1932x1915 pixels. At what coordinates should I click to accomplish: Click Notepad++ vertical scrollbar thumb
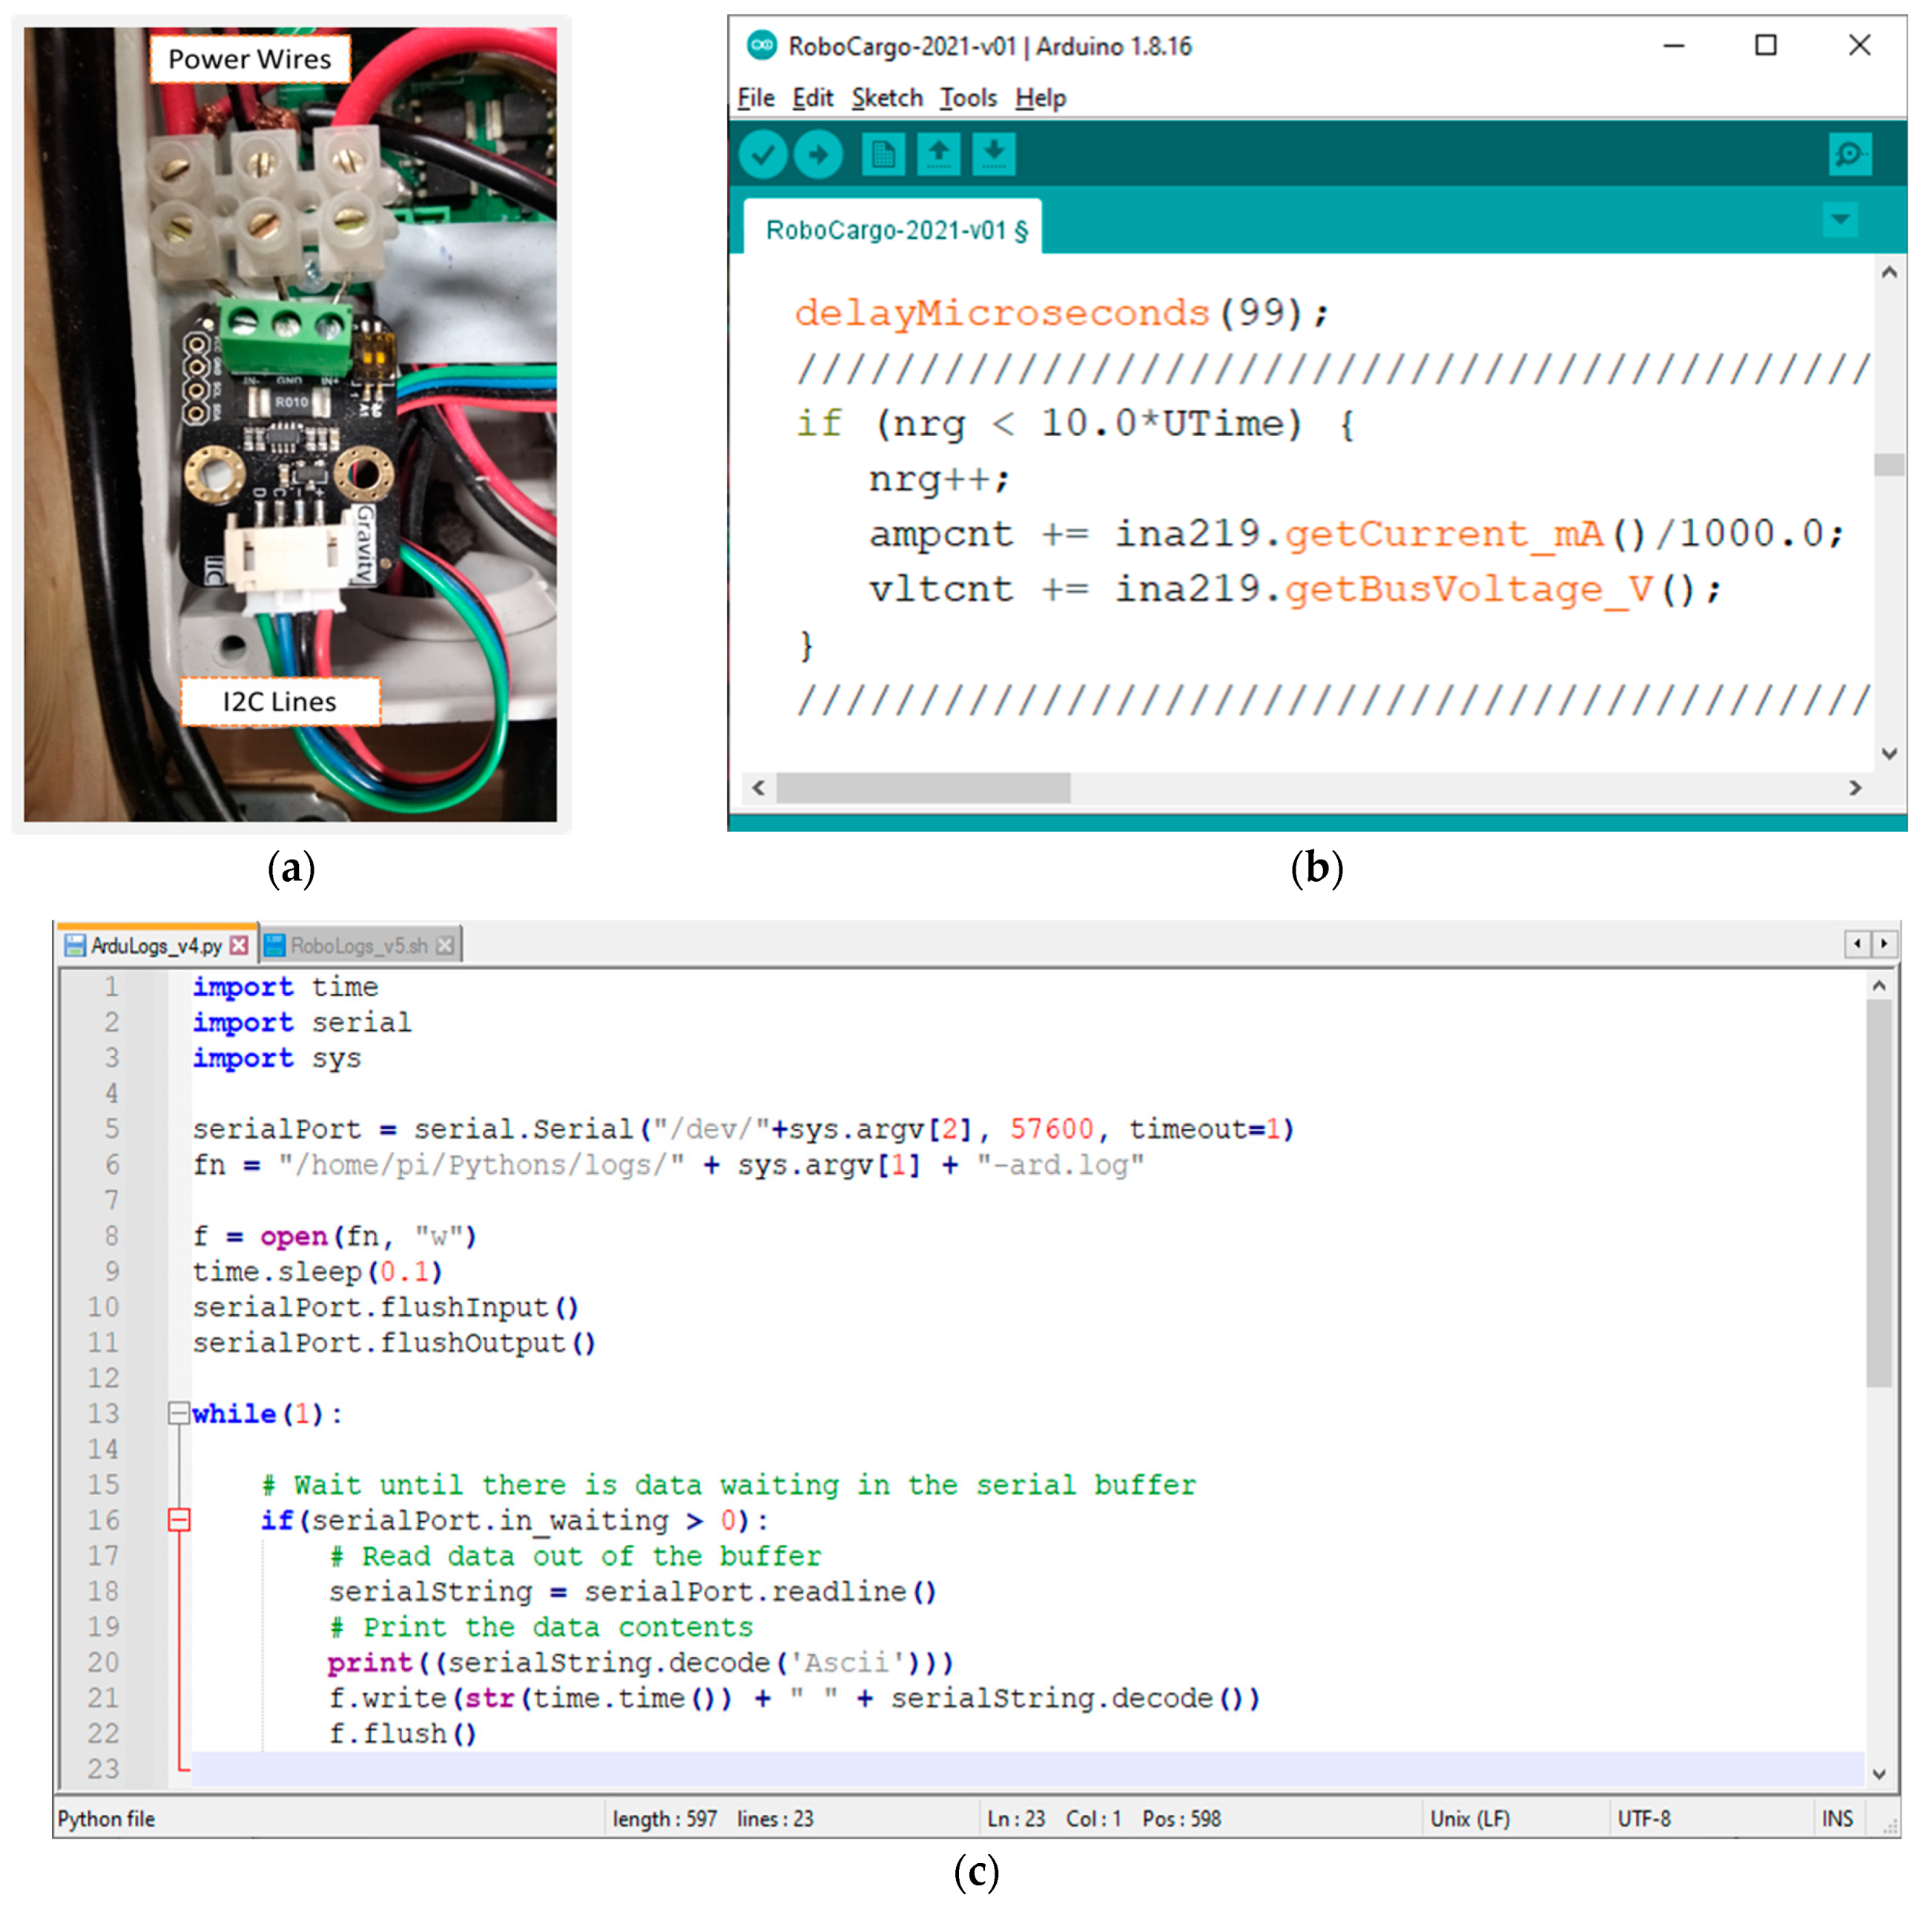pyautogui.click(x=1878, y=1190)
